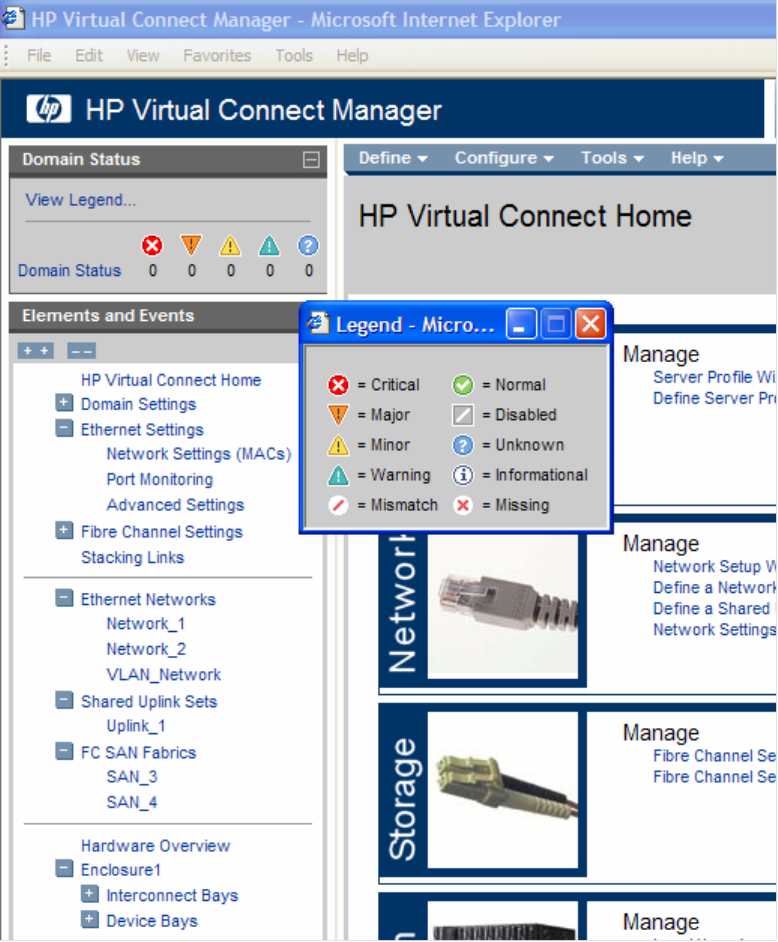Click the Major icon in the Legend window
Screen dimensions: 778x942
(x=338, y=415)
